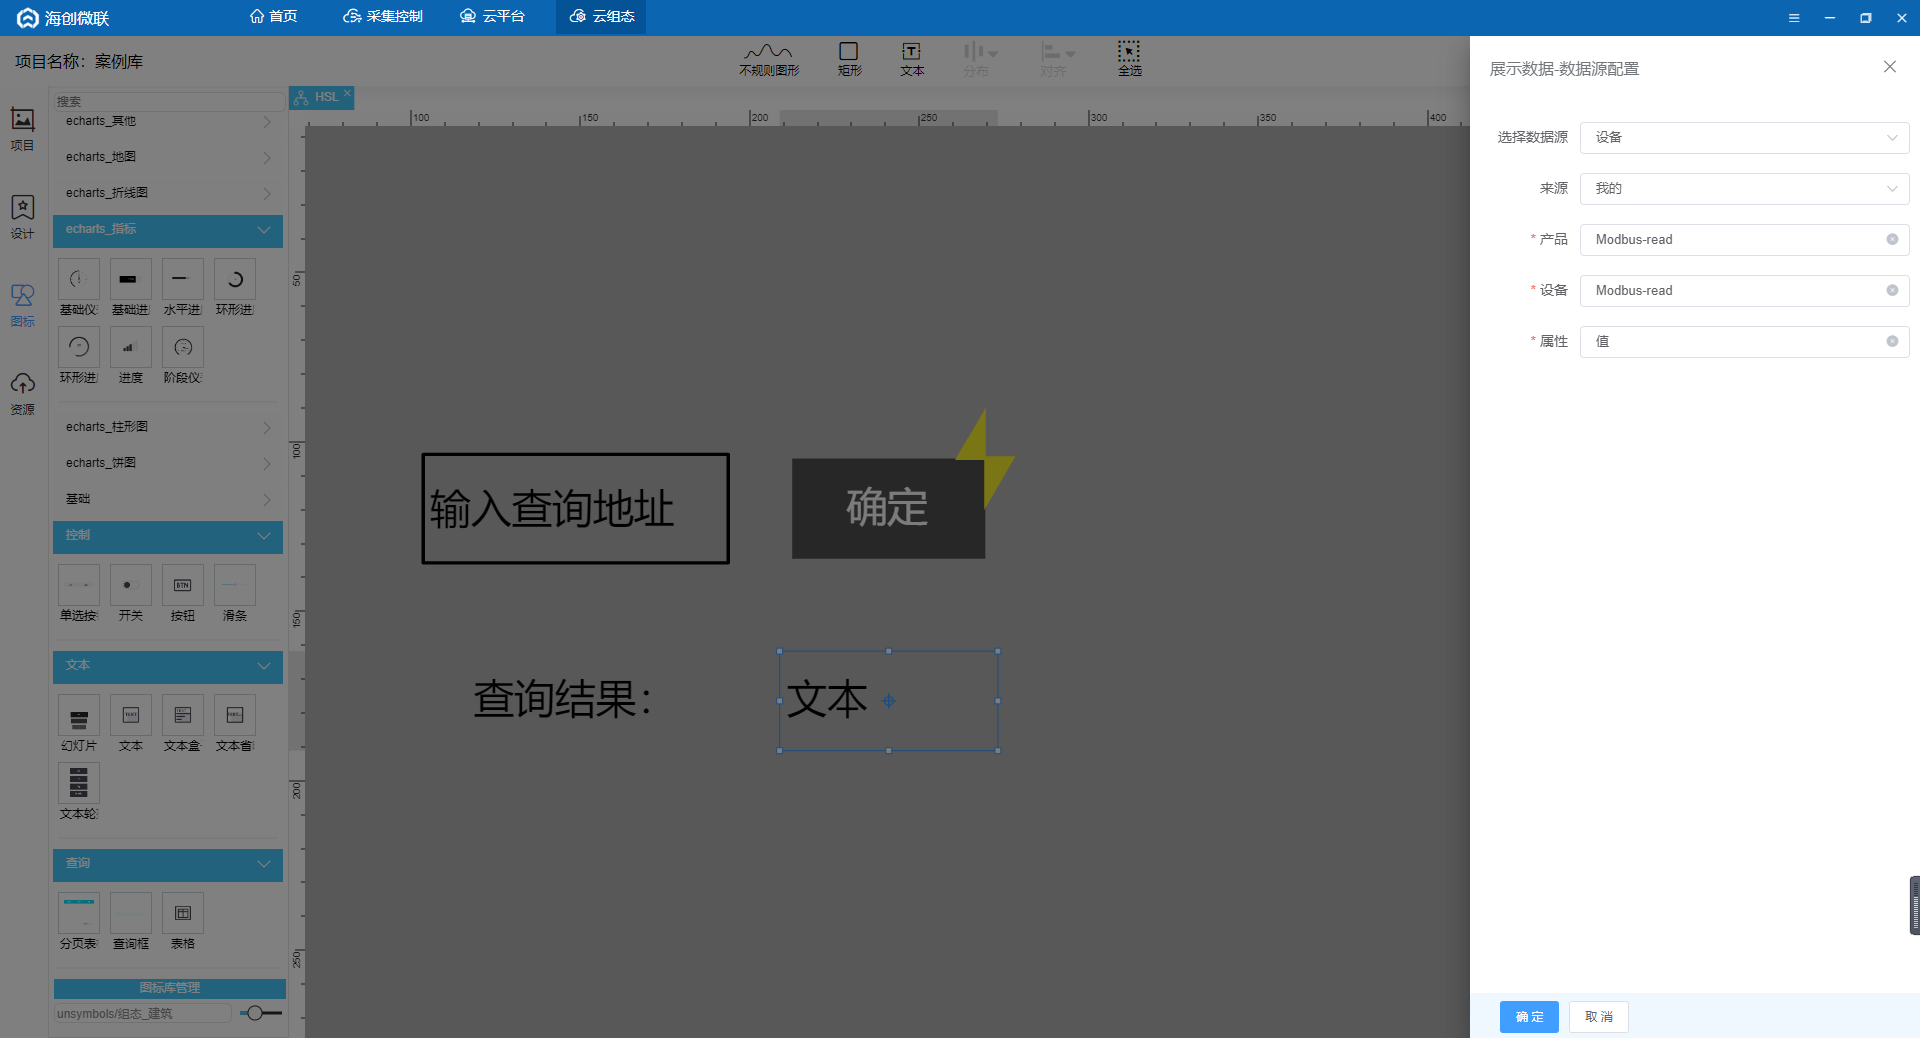Close the 数据源配置 panel
1920x1038 pixels.
tap(1889, 67)
